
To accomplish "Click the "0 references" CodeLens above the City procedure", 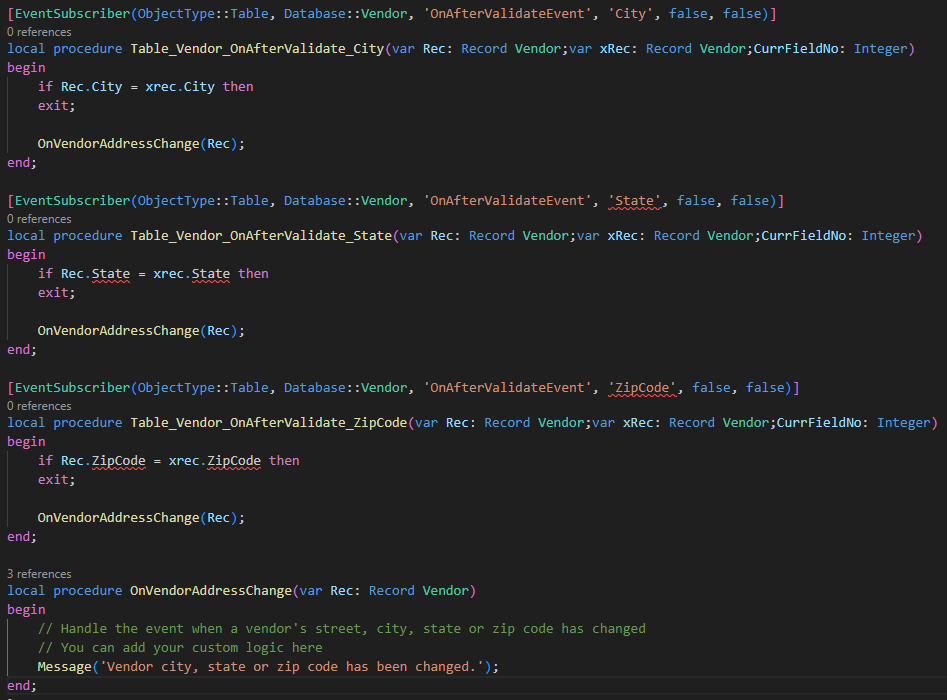I will coord(39,32).
